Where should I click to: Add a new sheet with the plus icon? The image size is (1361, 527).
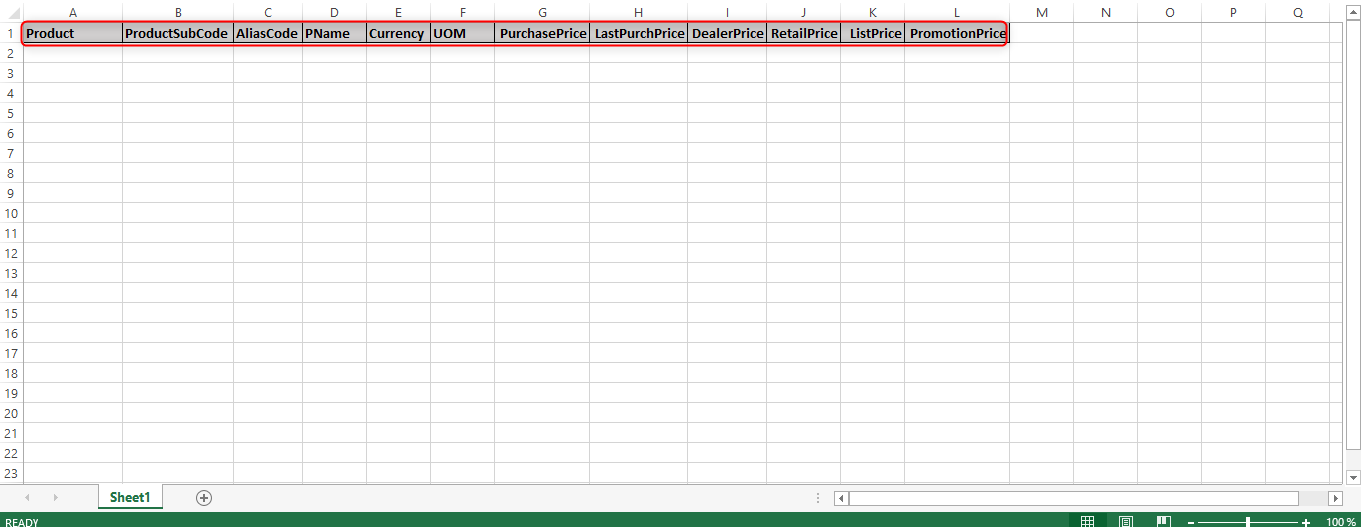click(204, 497)
